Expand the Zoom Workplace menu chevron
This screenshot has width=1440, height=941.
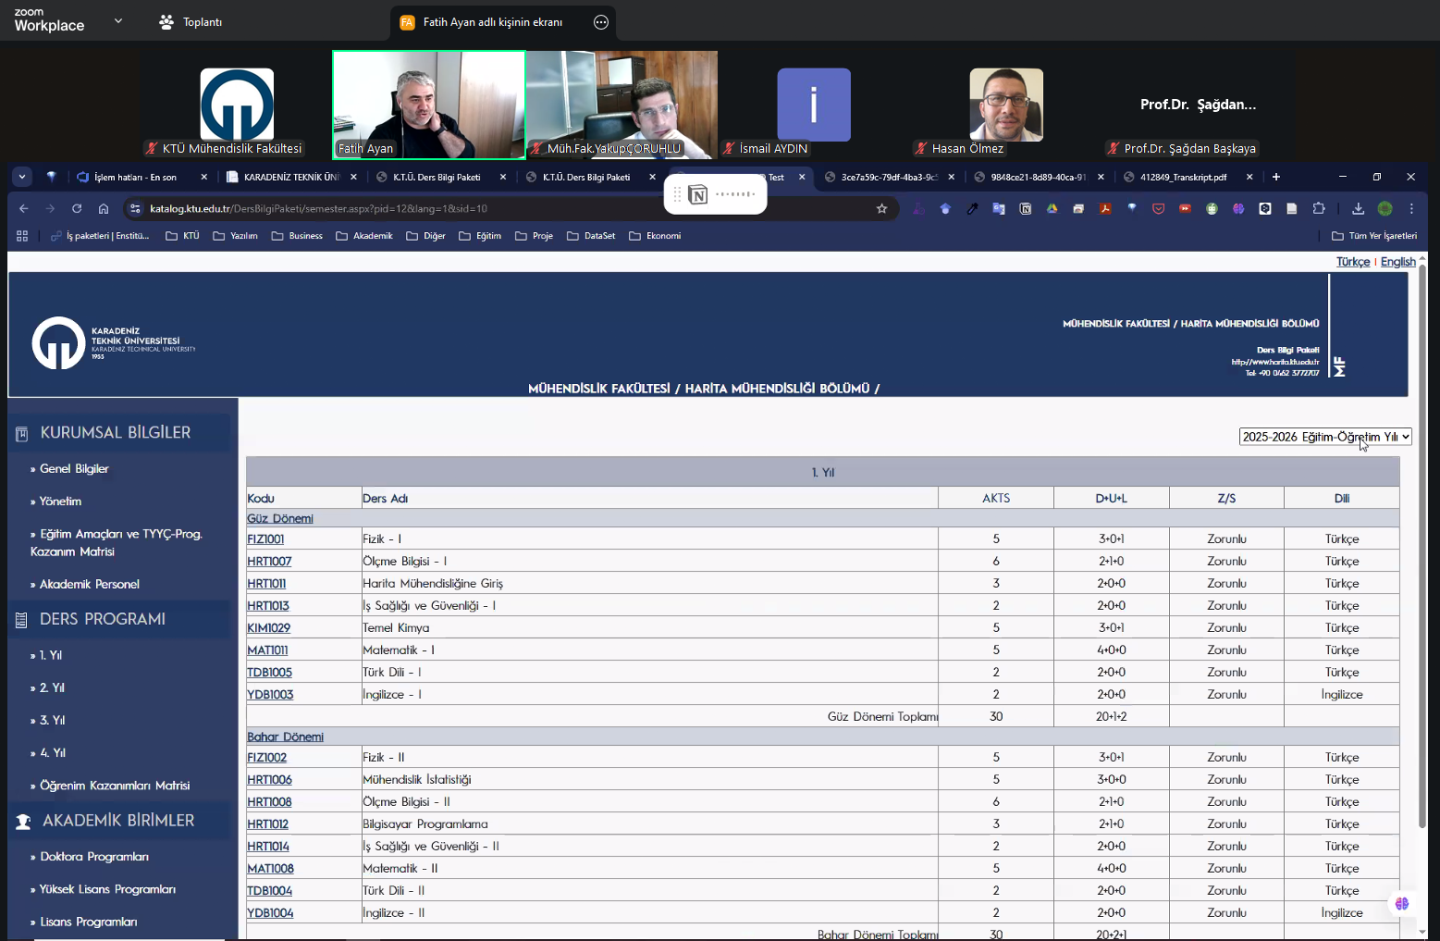118,21
